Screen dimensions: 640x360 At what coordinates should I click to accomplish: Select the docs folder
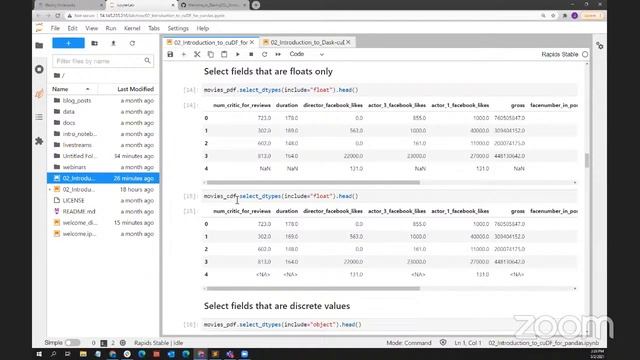pyautogui.click(x=103, y=122)
